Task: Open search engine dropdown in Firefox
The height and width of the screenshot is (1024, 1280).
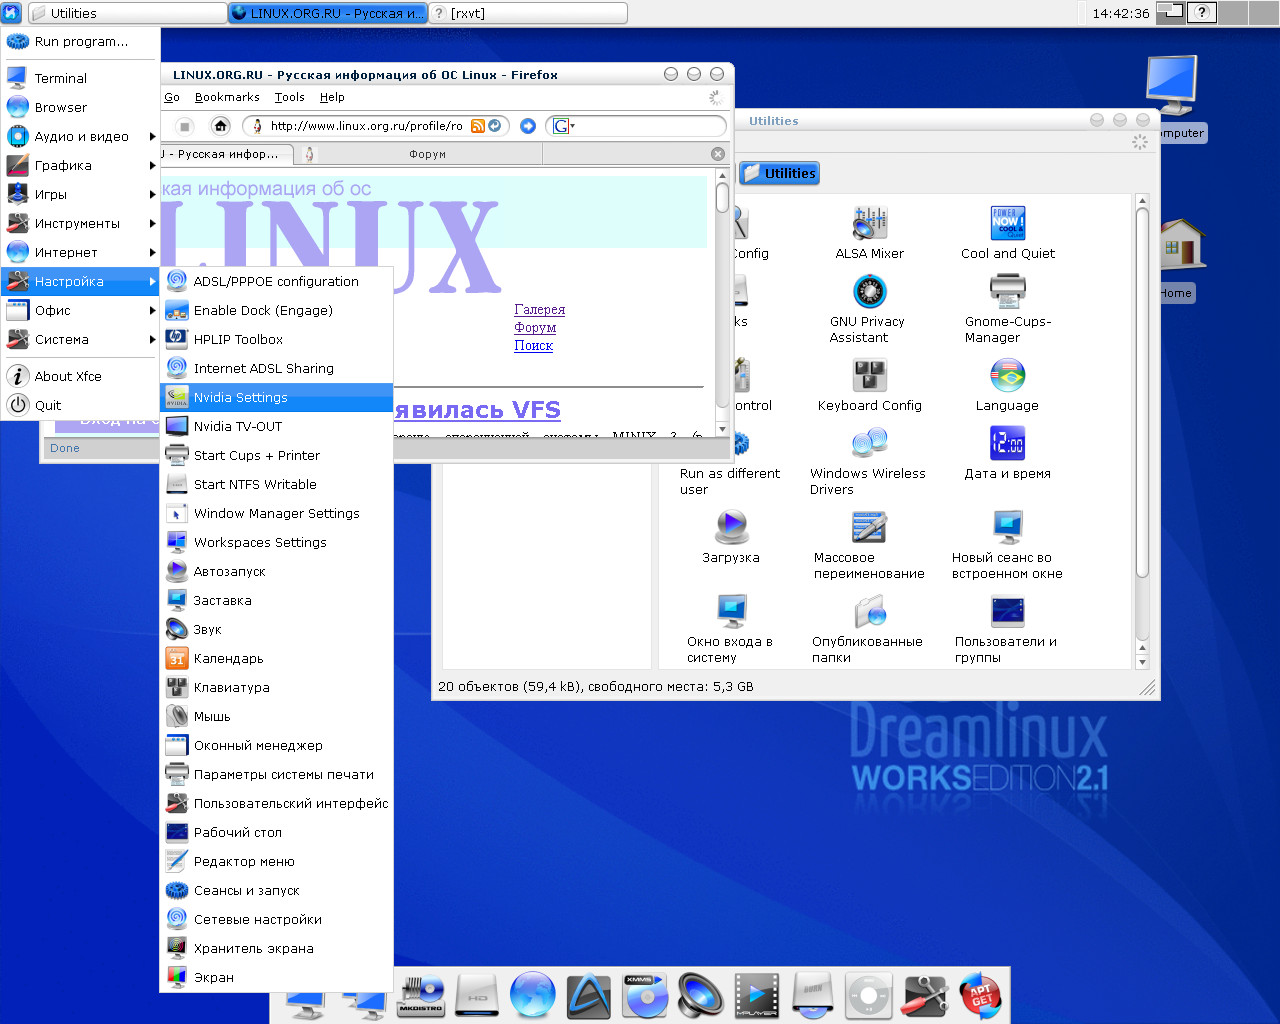Action: [x=562, y=126]
